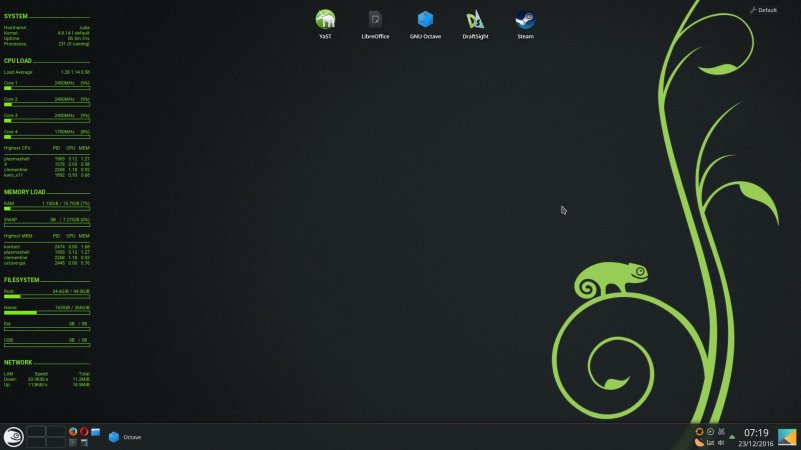Viewport: 801px width, 450px height.
Task: Switch to the Octave task in the taskbar
Action: (x=125, y=437)
